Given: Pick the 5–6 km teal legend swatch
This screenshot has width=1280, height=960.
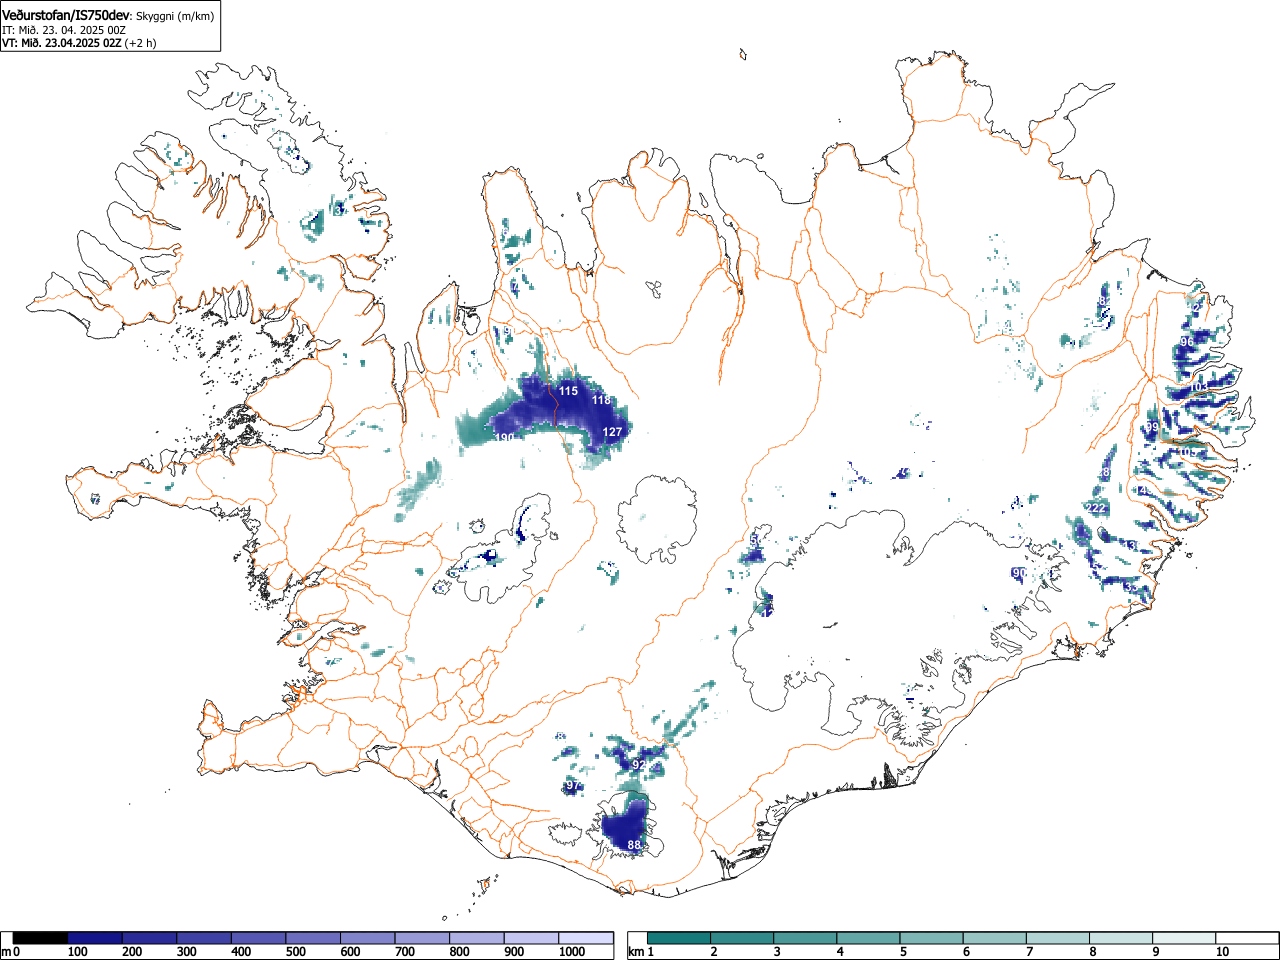Looking at the screenshot, I should click(931, 938).
